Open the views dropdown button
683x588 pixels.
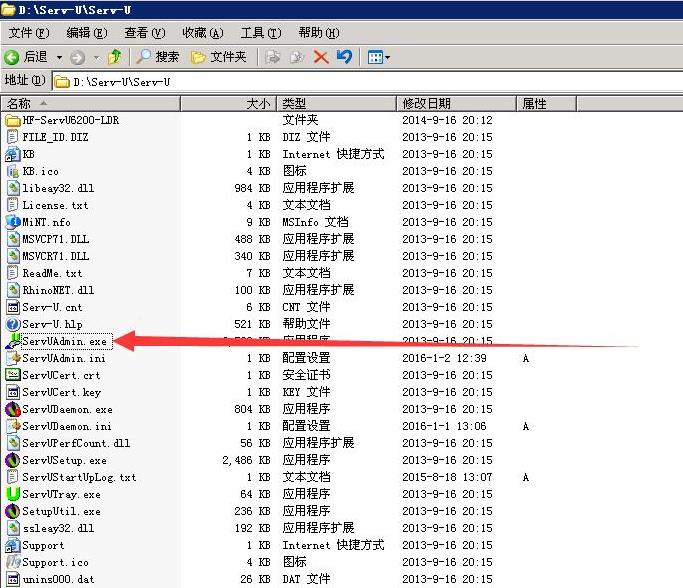[378, 57]
